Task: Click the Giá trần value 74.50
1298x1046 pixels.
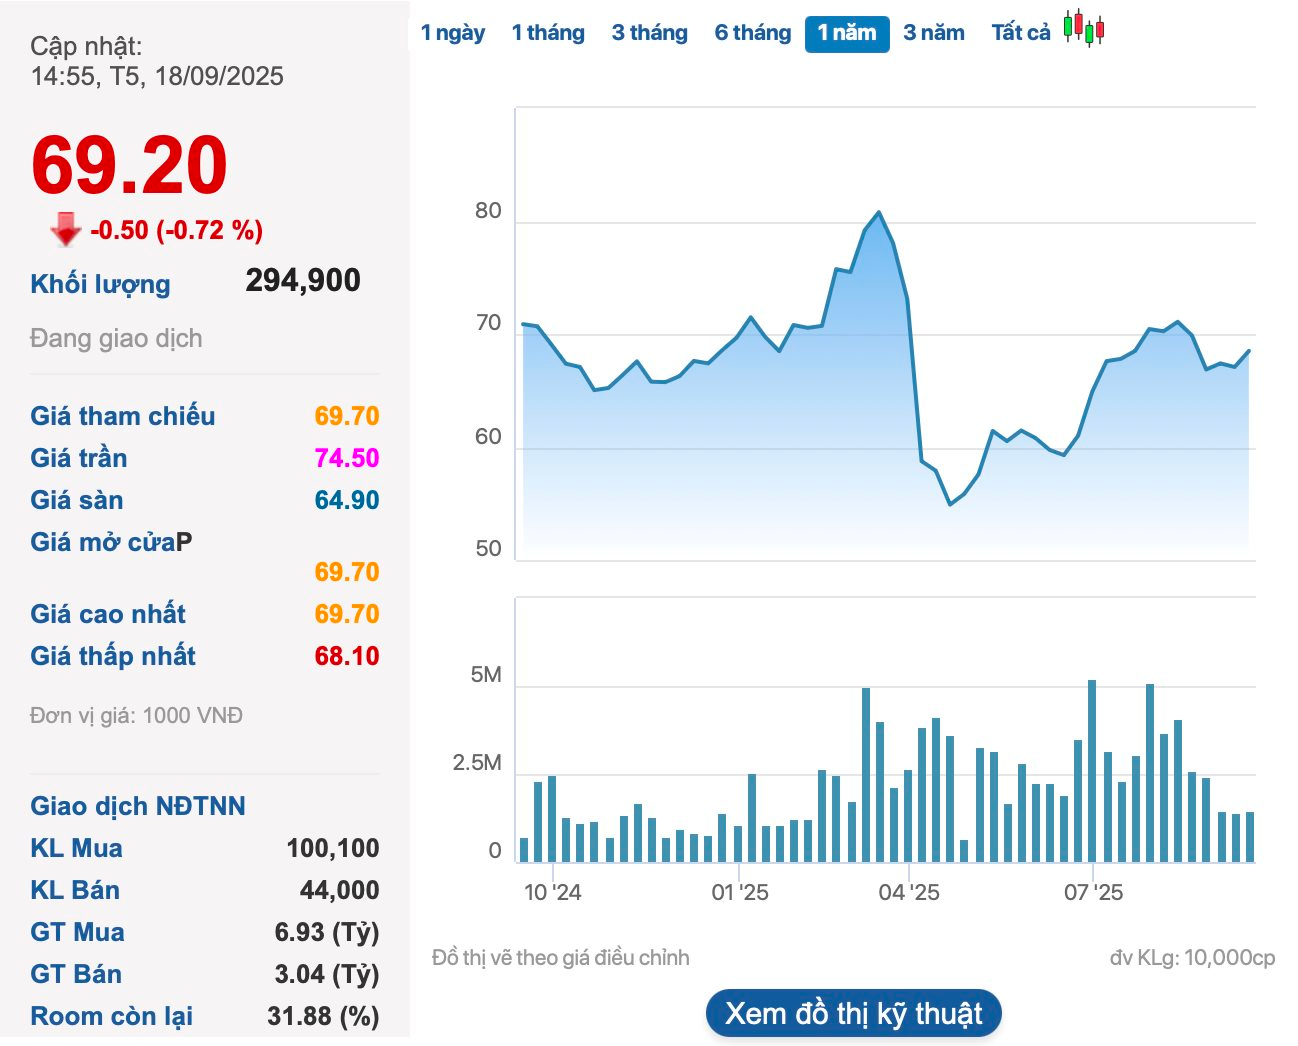Action: pyautogui.click(x=346, y=458)
